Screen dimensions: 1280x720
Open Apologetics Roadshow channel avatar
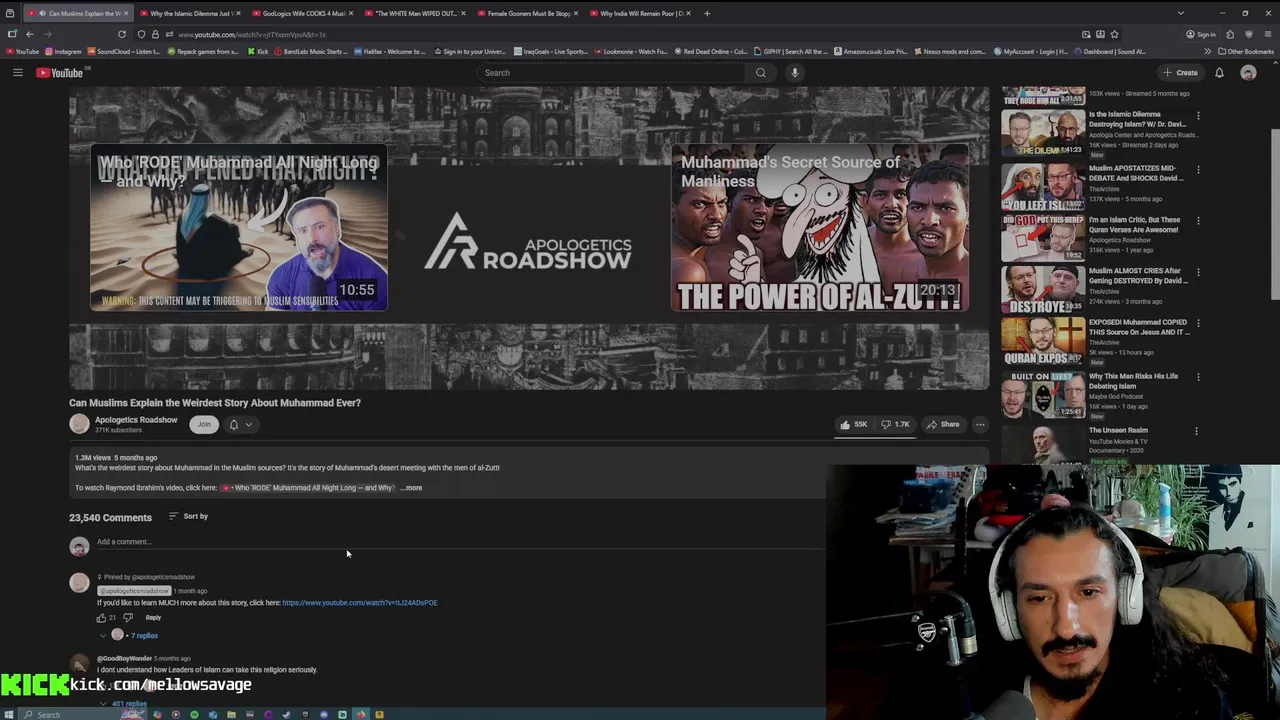point(79,424)
